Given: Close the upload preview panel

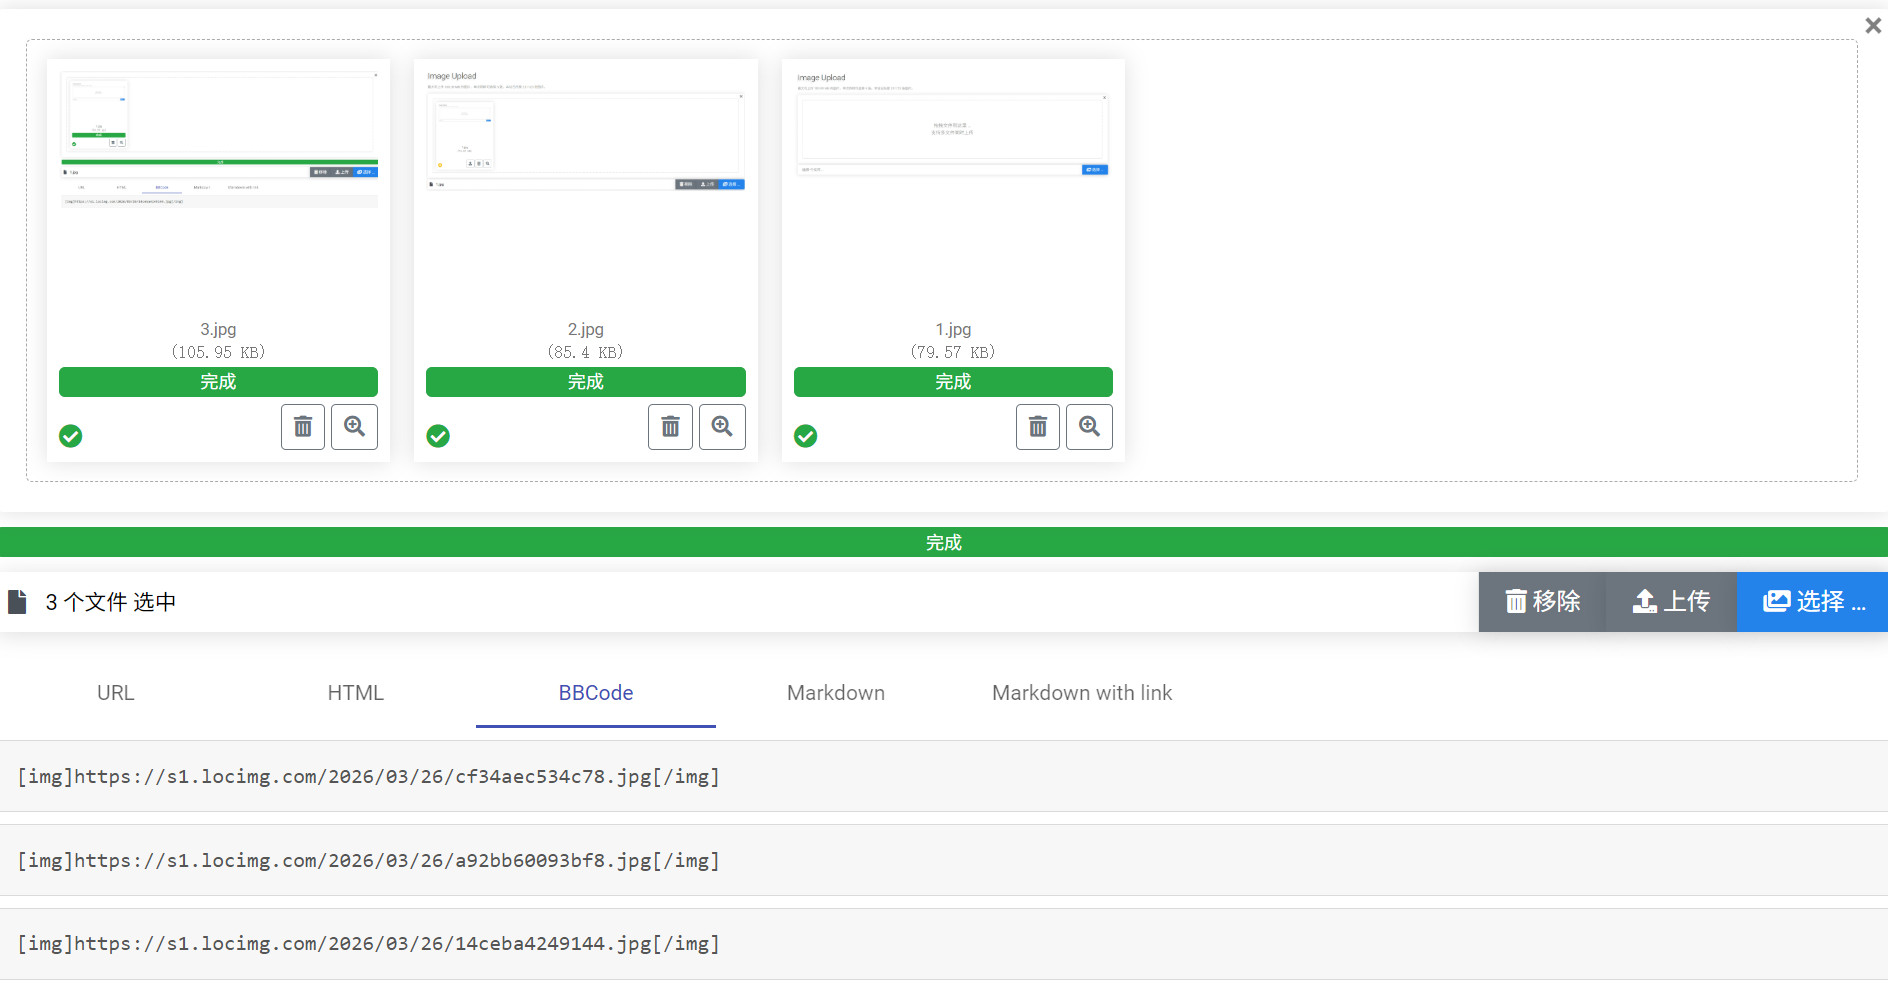Looking at the screenshot, I should click(1872, 26).
